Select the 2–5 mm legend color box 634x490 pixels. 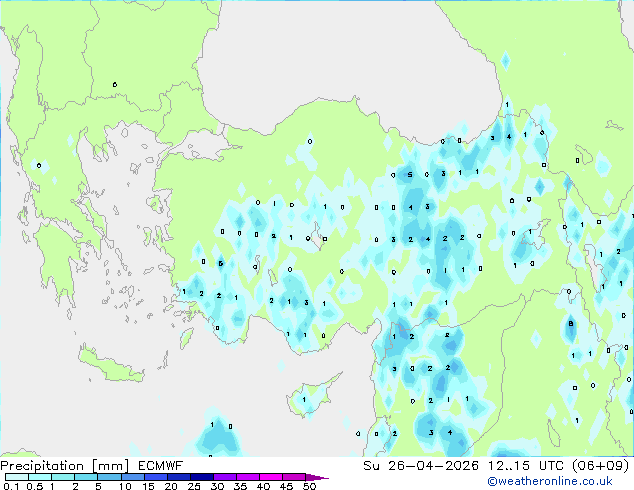click(x=87, y=477)
